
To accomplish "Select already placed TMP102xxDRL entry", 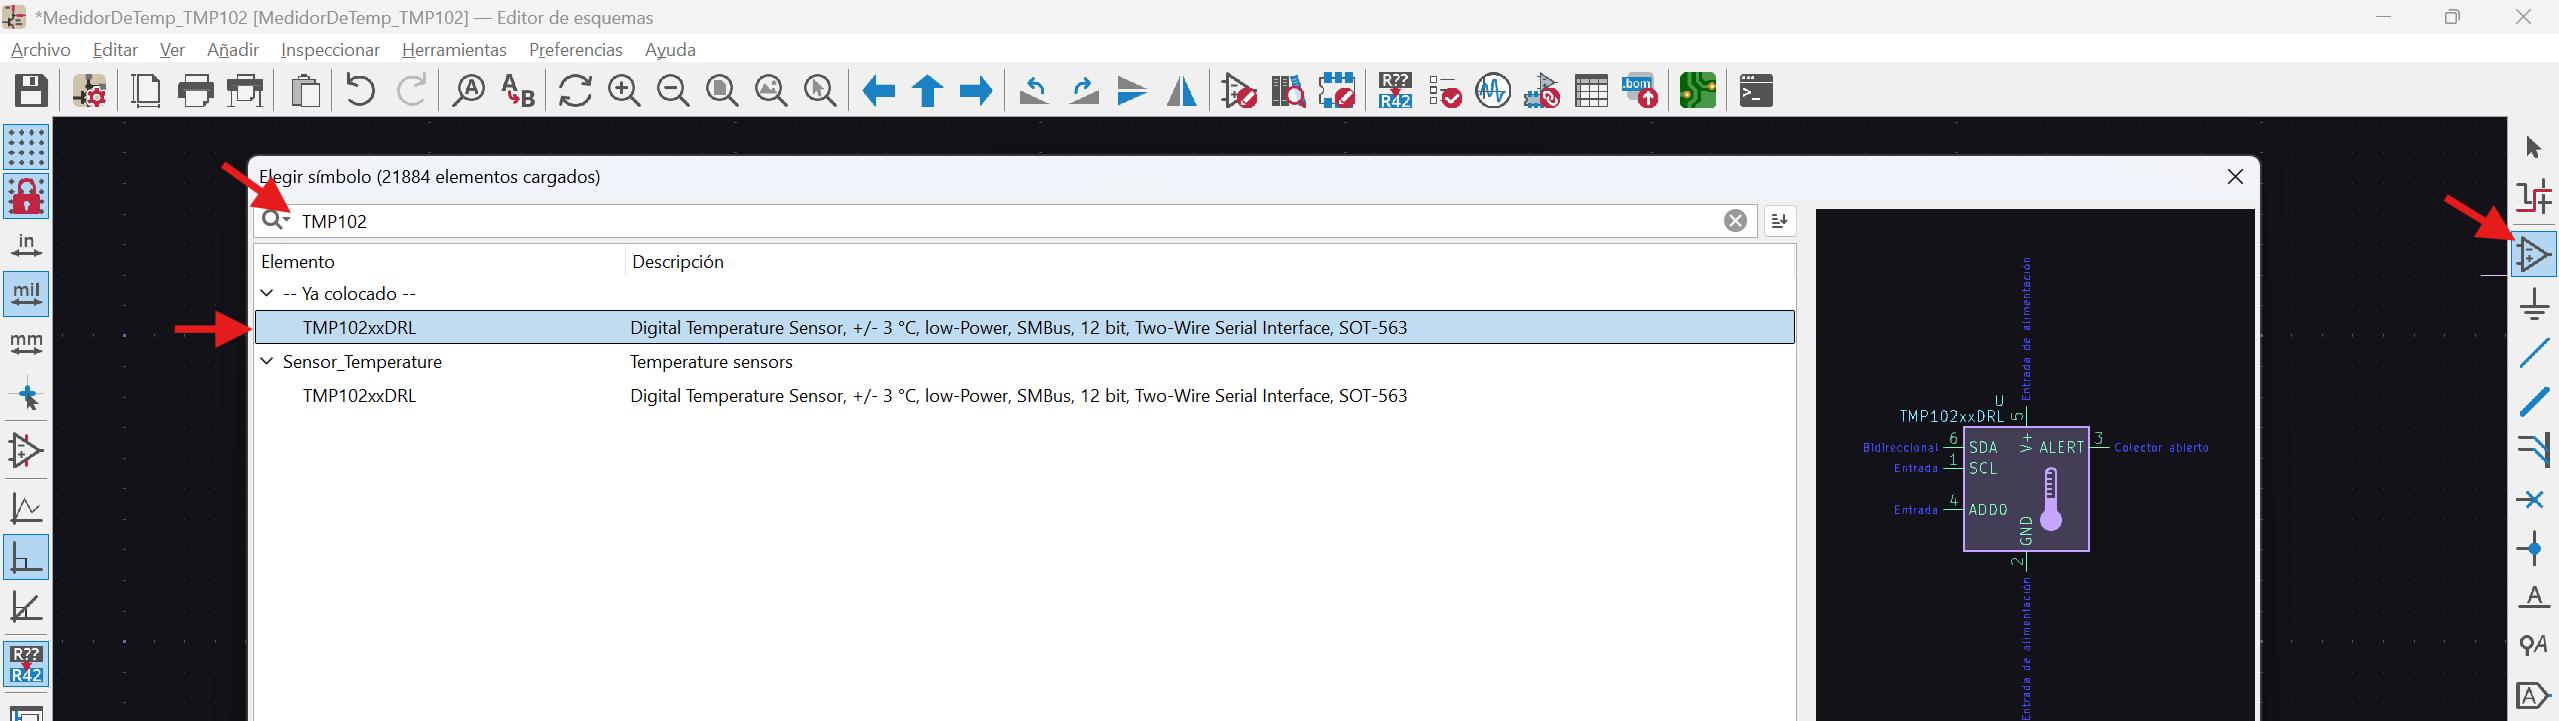I will [1025, 328].
